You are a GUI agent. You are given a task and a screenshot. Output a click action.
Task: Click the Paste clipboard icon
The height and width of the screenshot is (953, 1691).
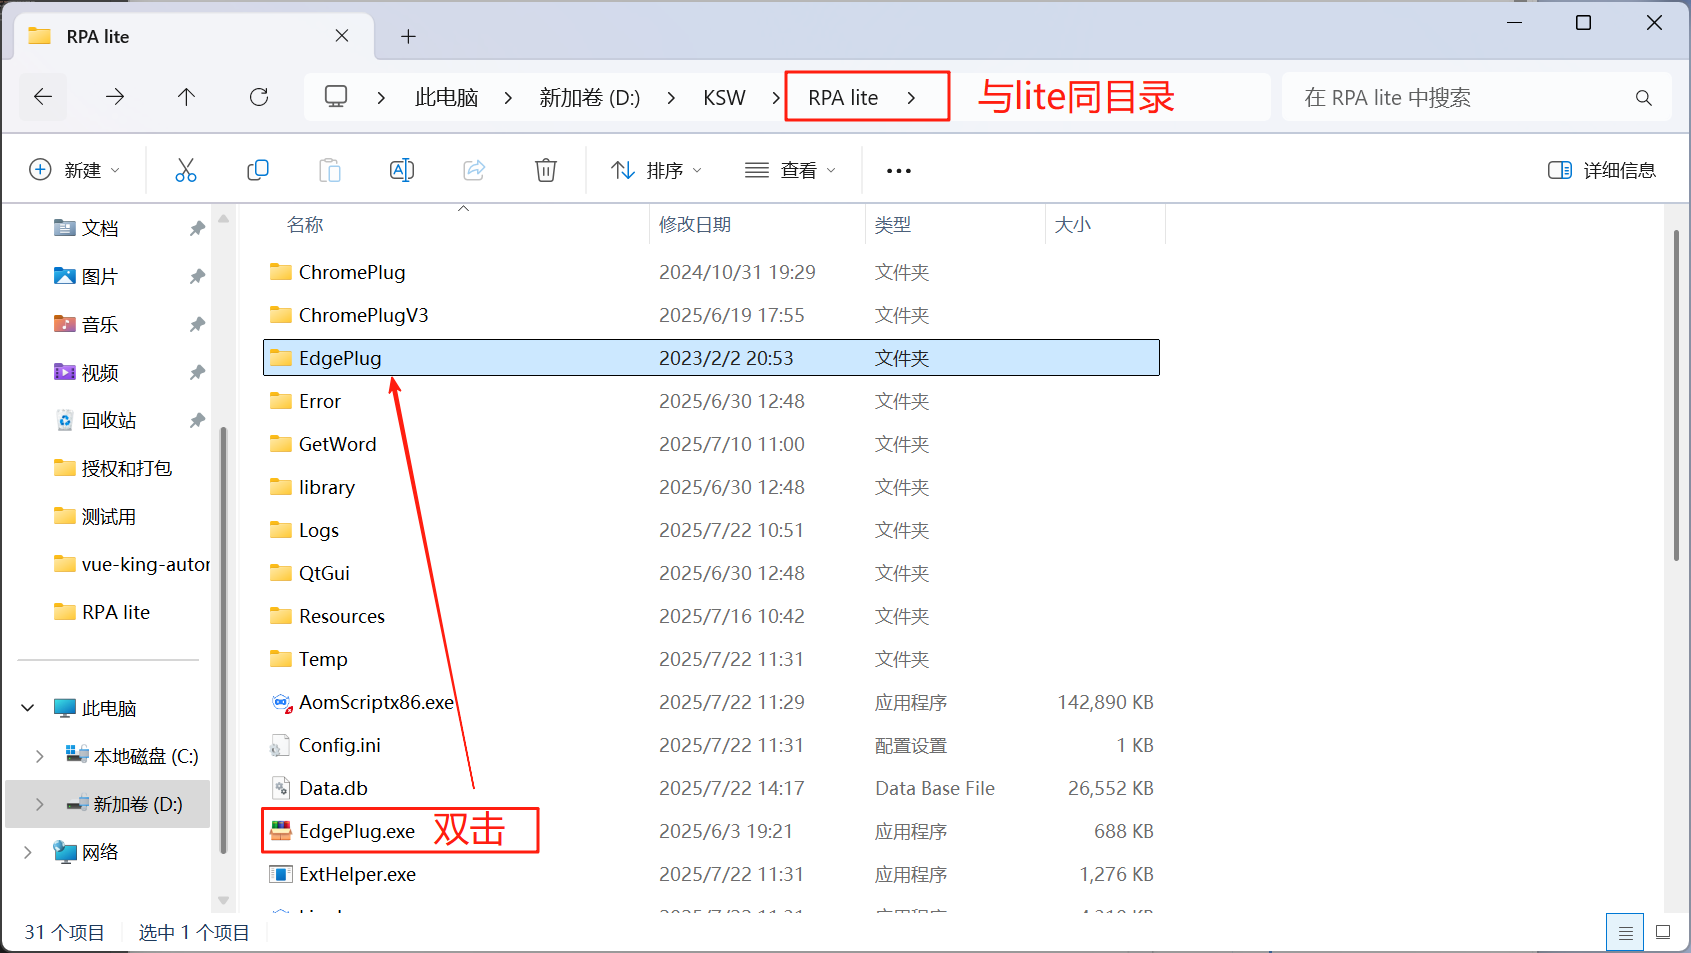tap(330, 170)
